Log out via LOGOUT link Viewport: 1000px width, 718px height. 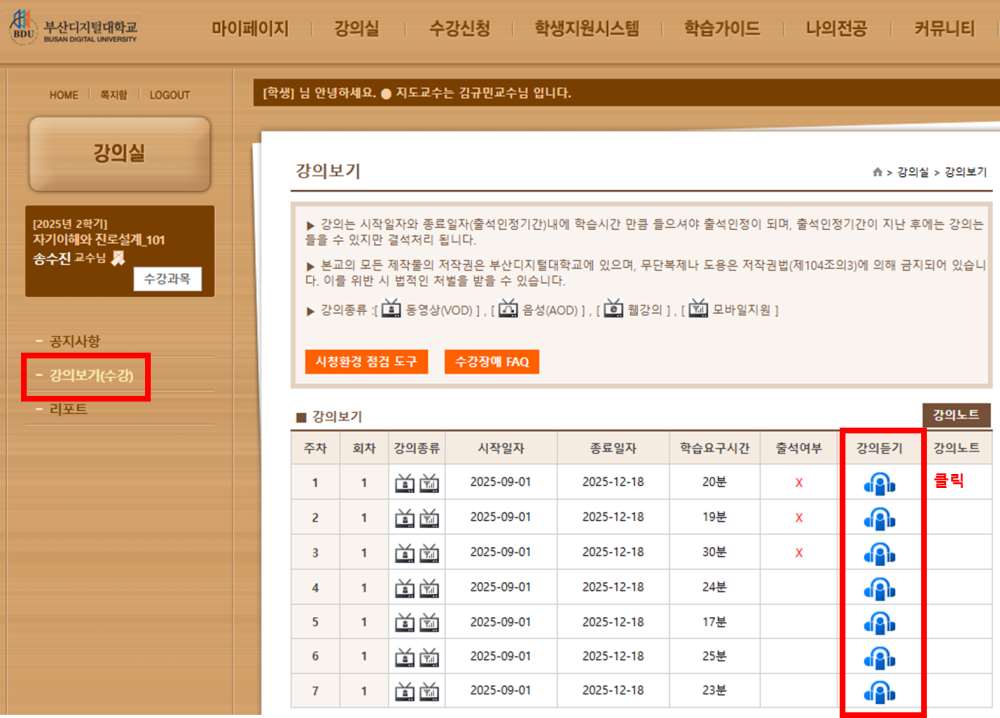169,94
